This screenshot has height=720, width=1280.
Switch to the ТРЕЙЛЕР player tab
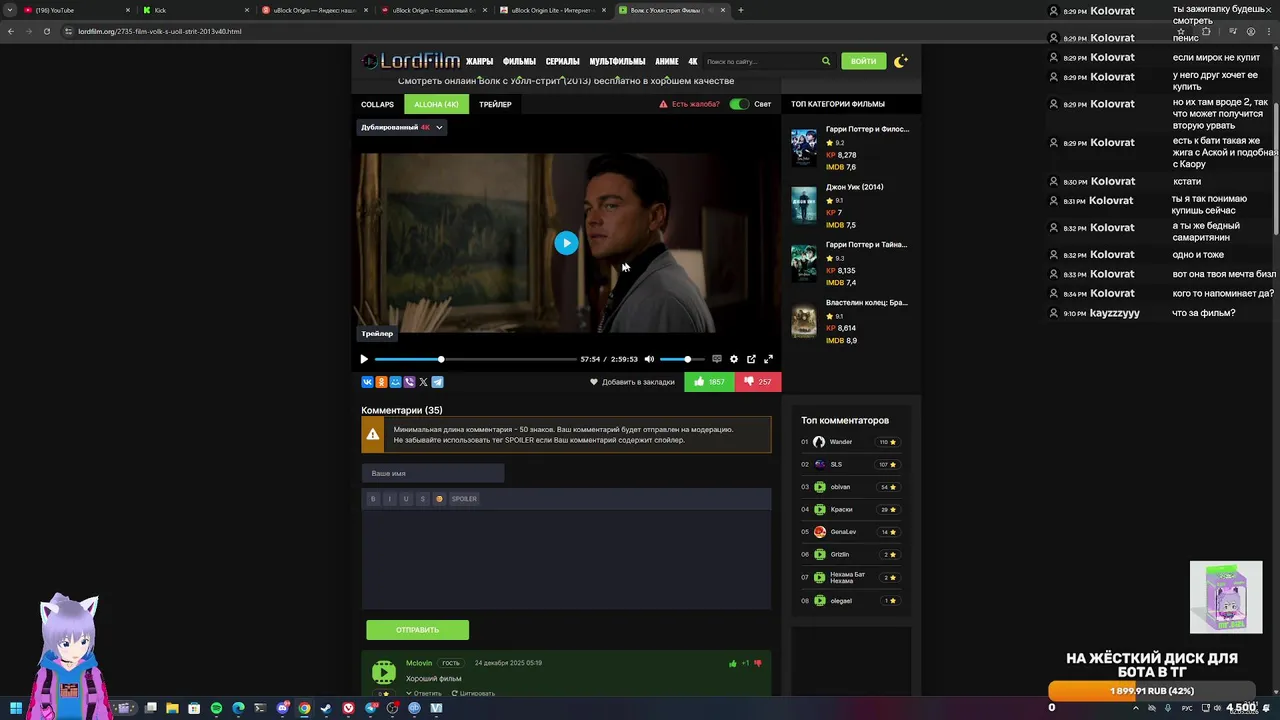(495, 104)
